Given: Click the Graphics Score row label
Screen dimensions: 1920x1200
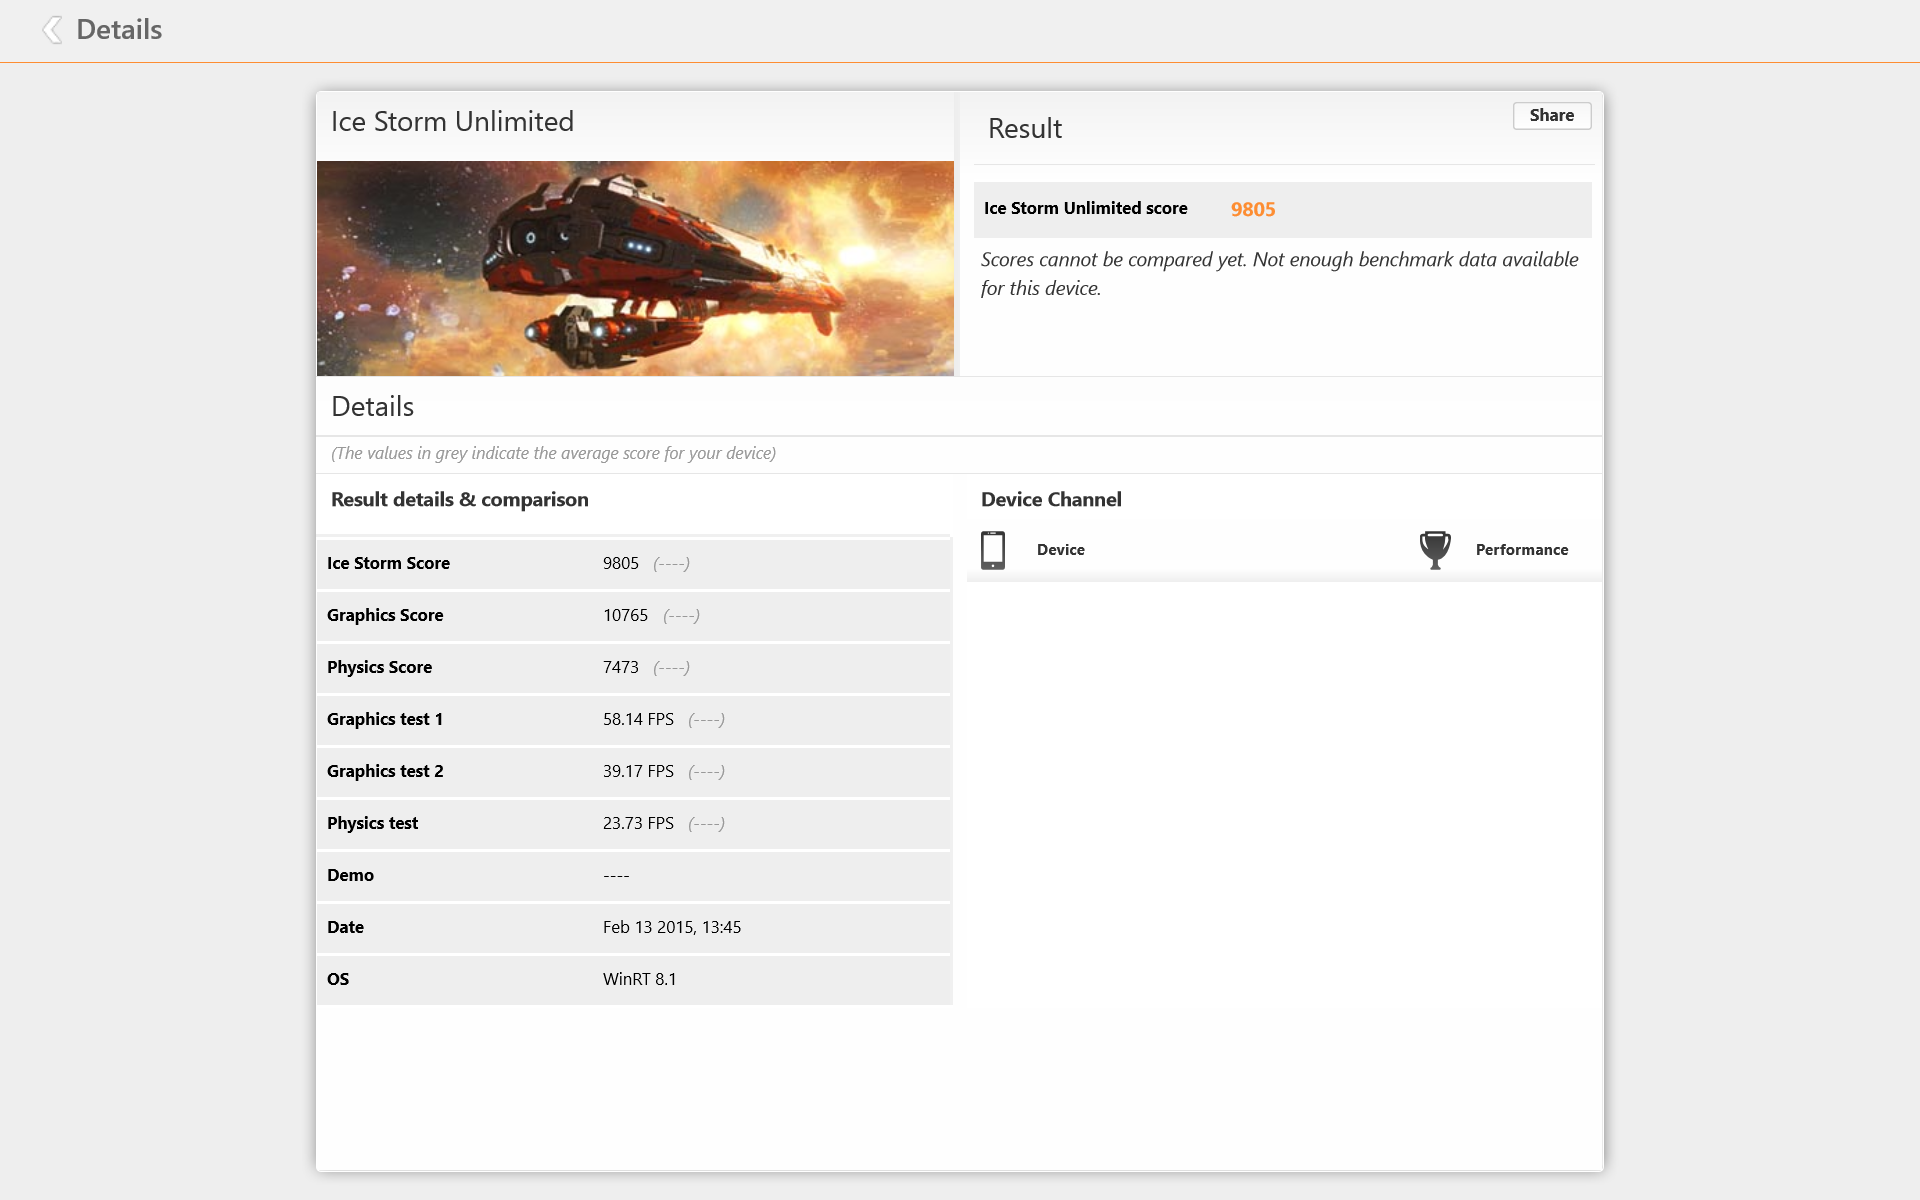Looking at the screenshot, I should [x=385, y=615].
